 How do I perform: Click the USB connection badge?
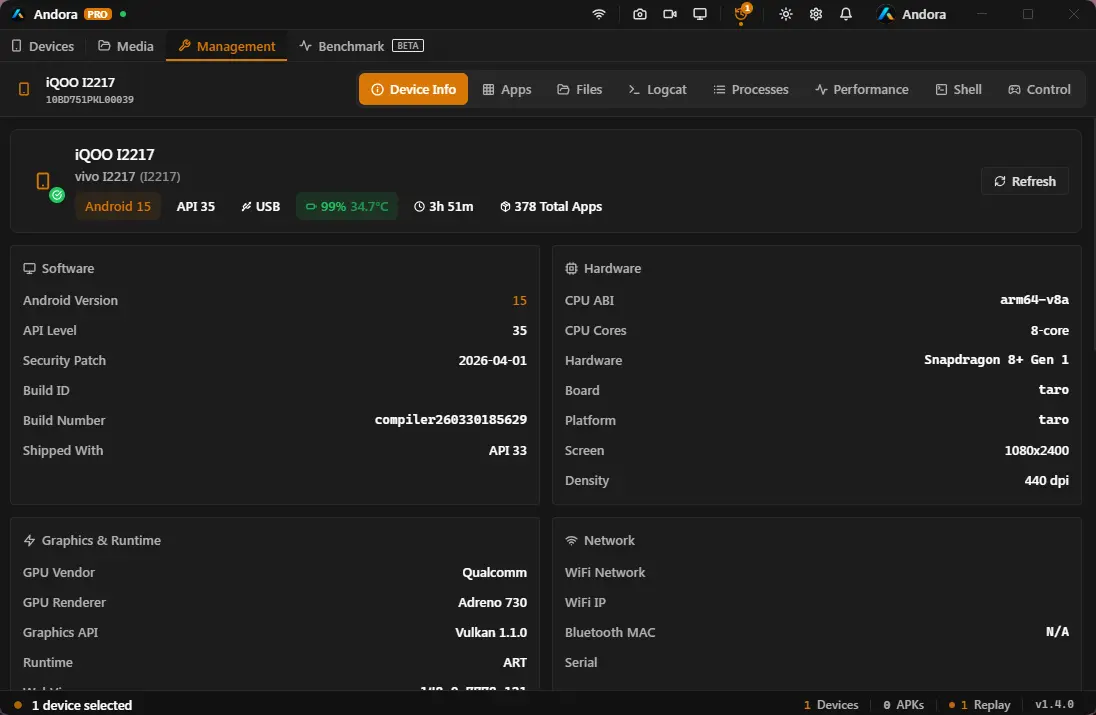pyautogui.click(x=261, y=206)
